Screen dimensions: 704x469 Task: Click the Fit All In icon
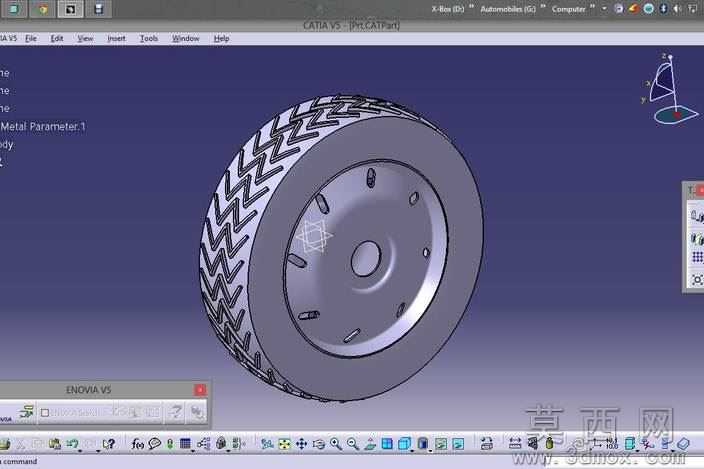[x=284, y=444]
